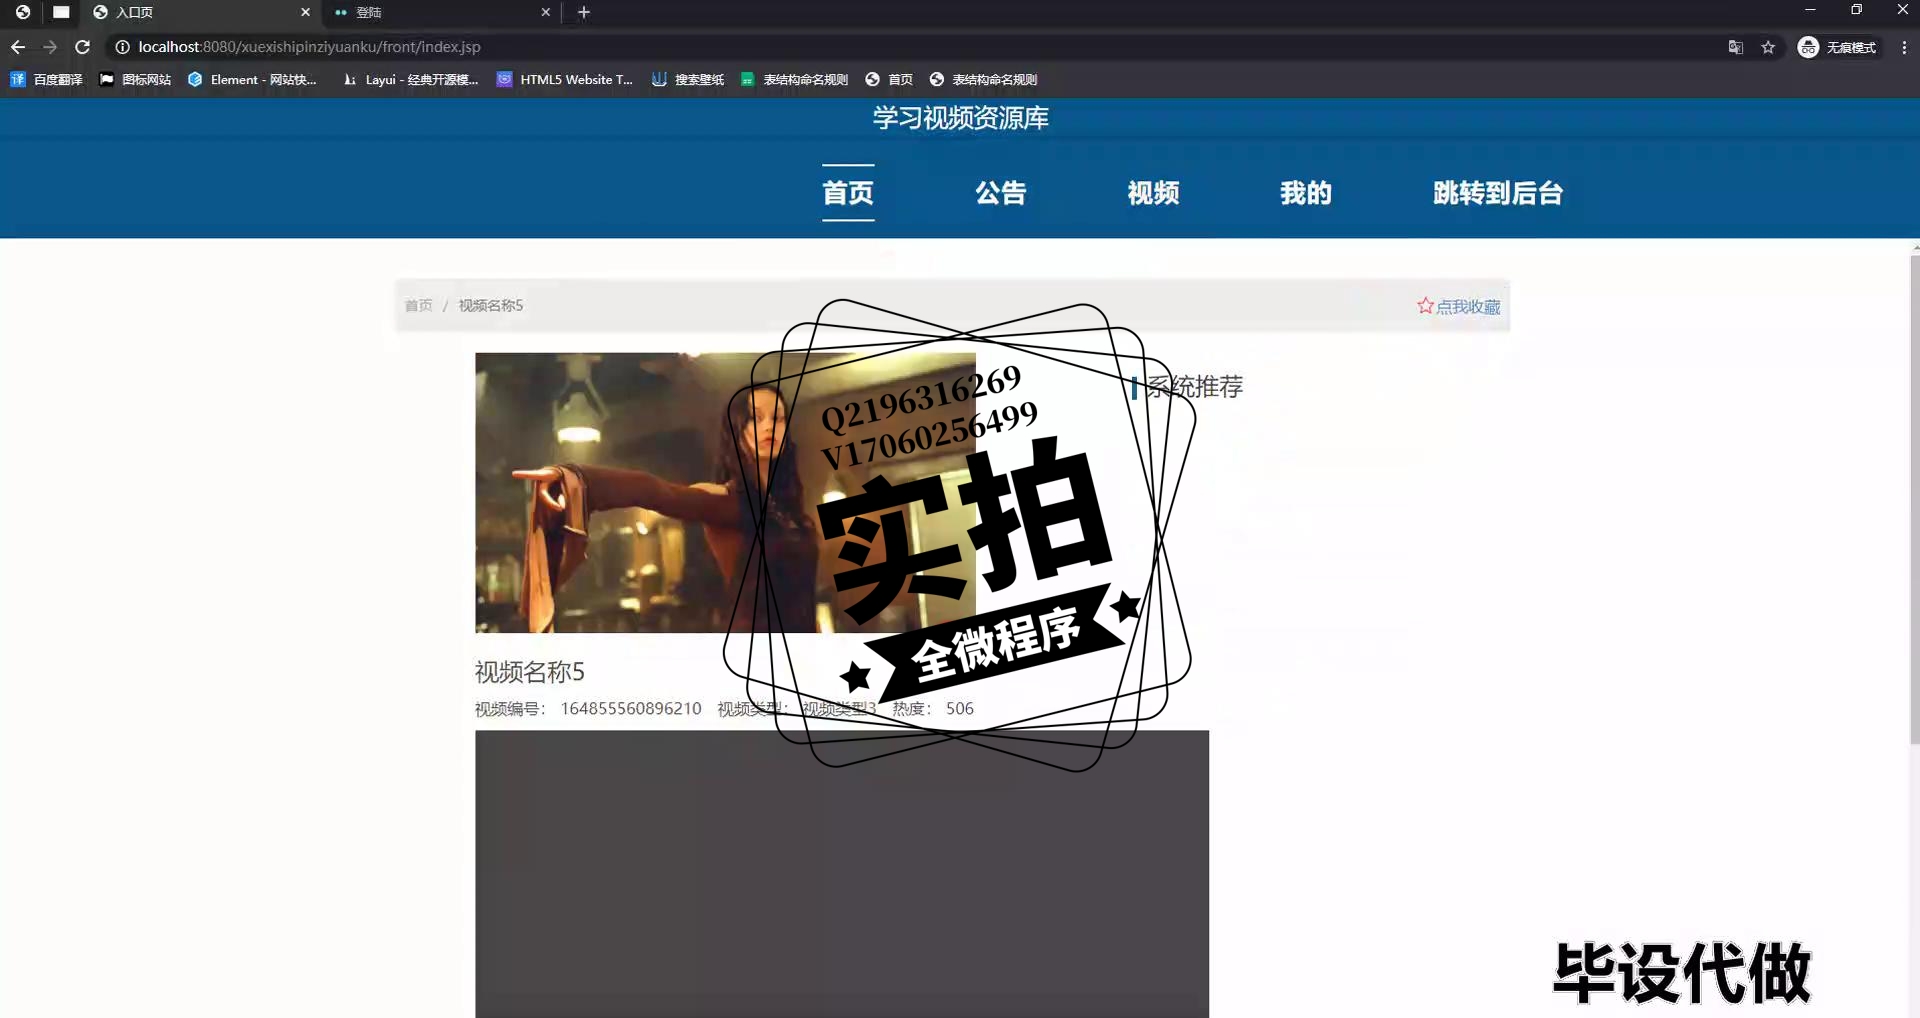
Task: Minimize the browser window
Action: pyautogui.click(x=1810, y=10)
